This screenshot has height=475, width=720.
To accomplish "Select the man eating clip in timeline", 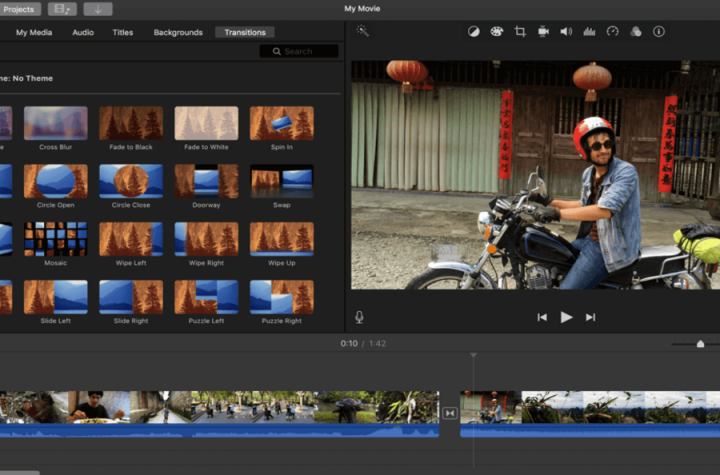I will point(99,407).
